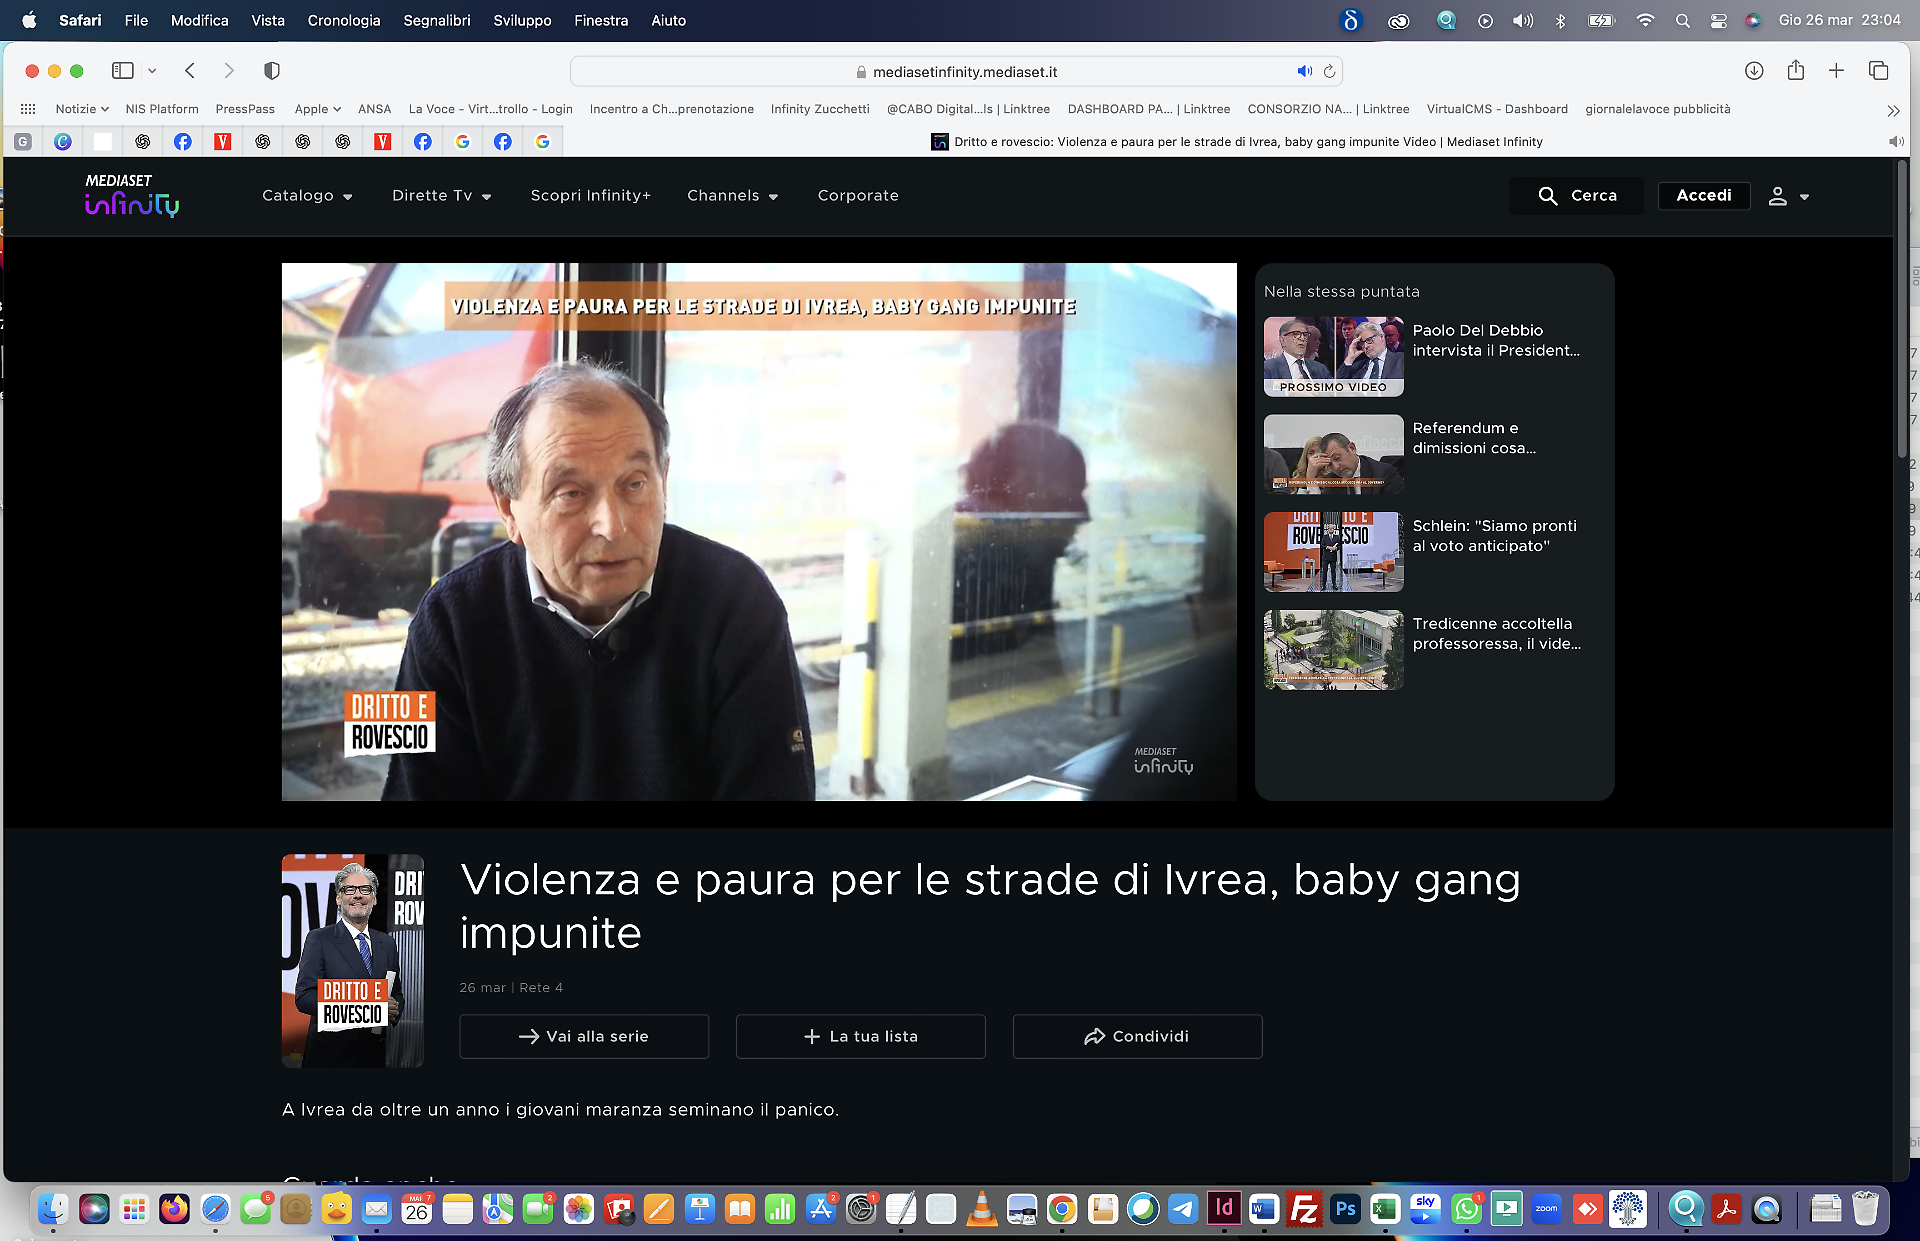Mute tab audio via address bar speaker
This screenshot has height=1241, width=1920.
pos(1304,71)
